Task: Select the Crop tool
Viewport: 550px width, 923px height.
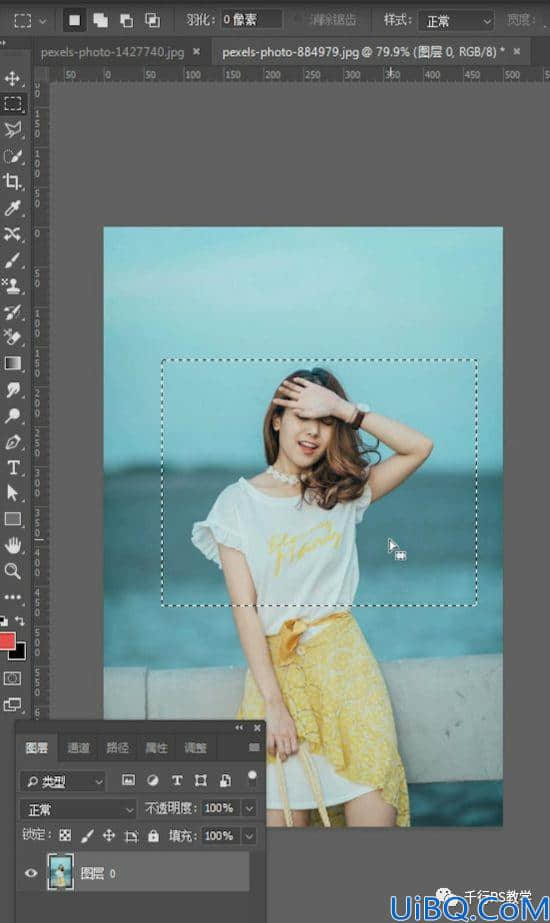Action: point(12,182)
